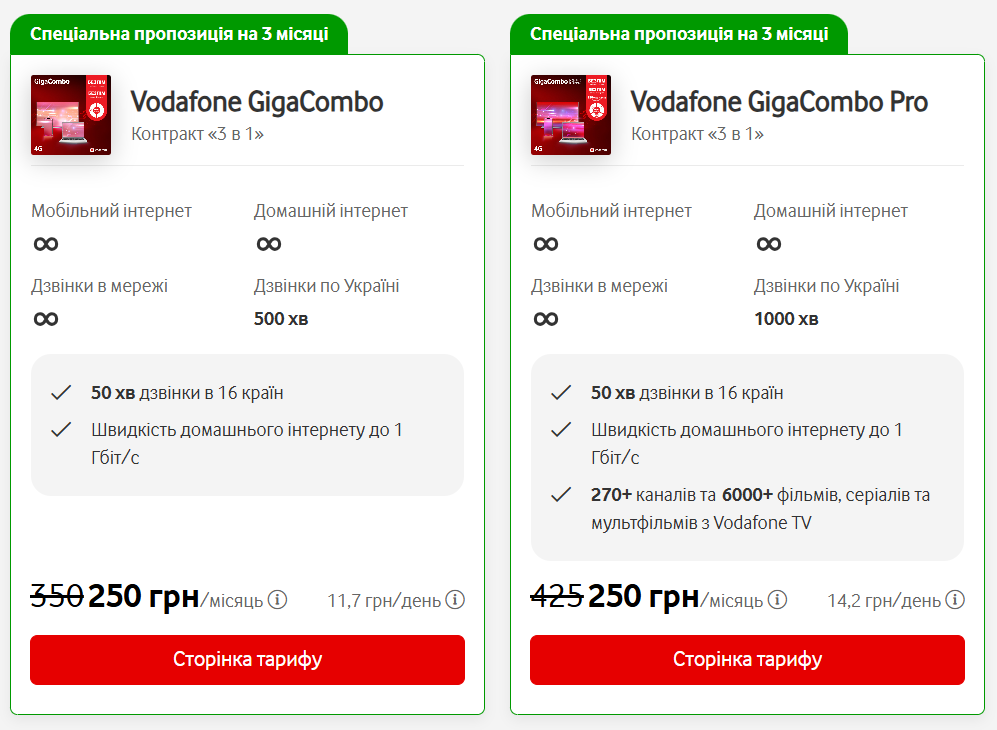Click the Vodafone GigaCombo Pro package thumbnail
Image resolution: width=997 pixels, height=730 pixels.
click(571, 115)
